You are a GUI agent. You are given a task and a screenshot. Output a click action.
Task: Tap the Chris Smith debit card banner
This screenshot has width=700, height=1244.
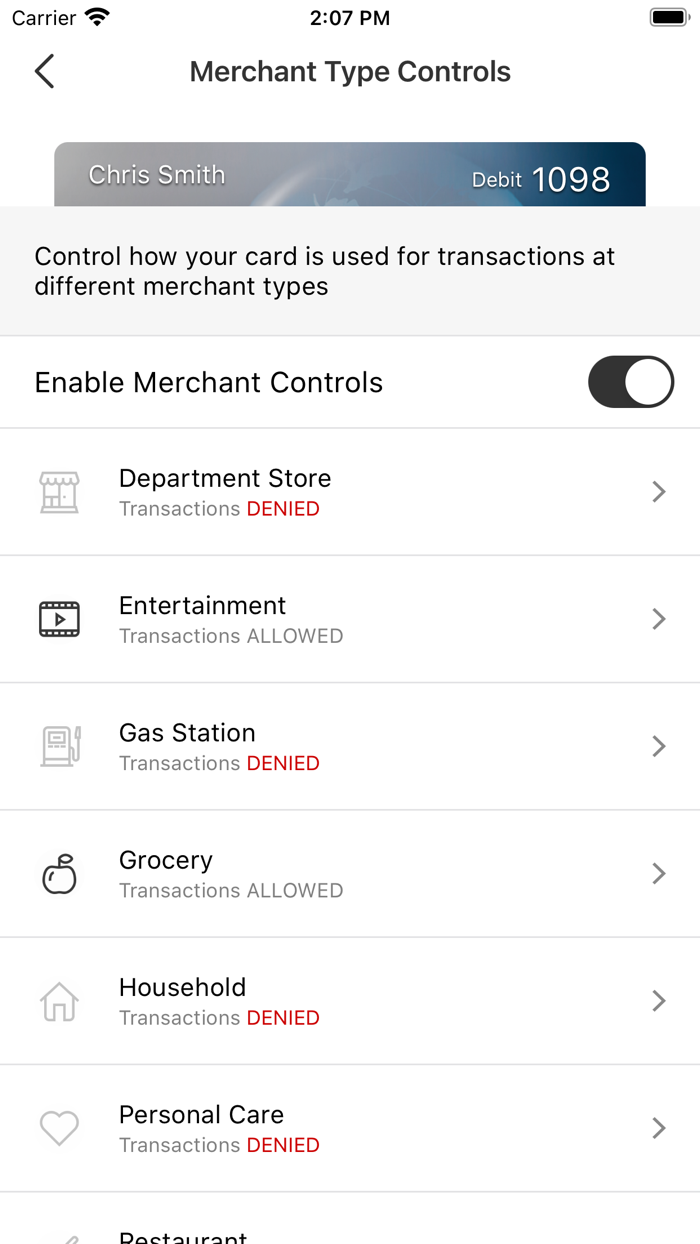point(350,174)
